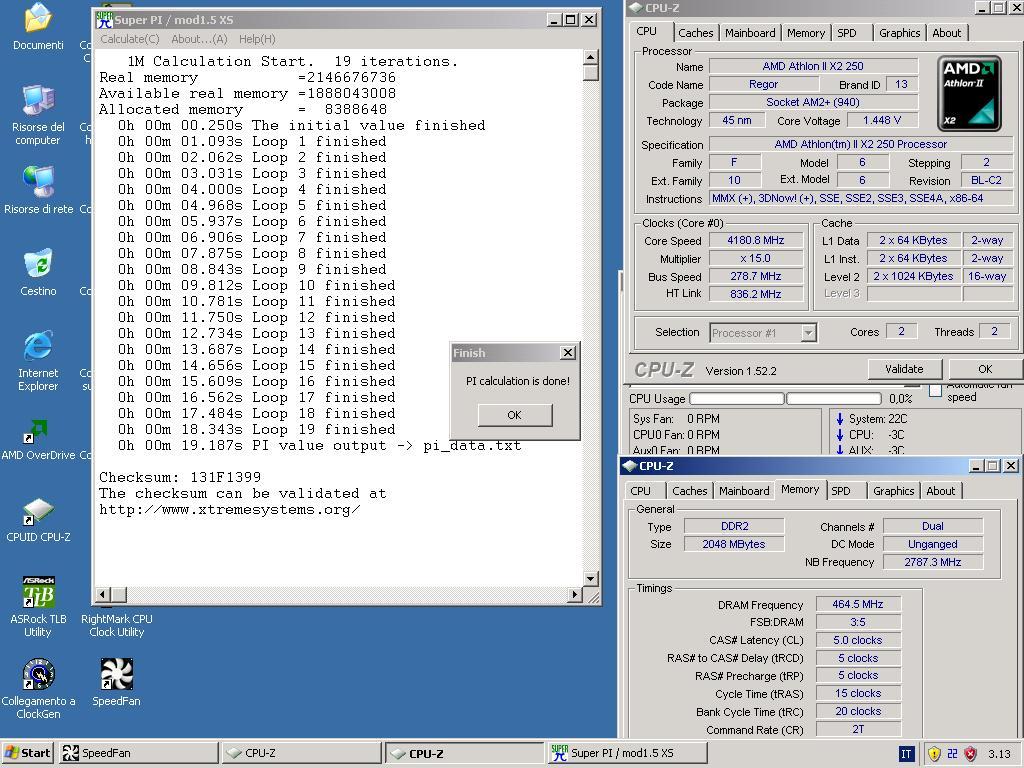The width and height of the screenshot is (1024, 768).
Task: Click Bus Speed value 278.7 MHz
Action: click(756, 276)
